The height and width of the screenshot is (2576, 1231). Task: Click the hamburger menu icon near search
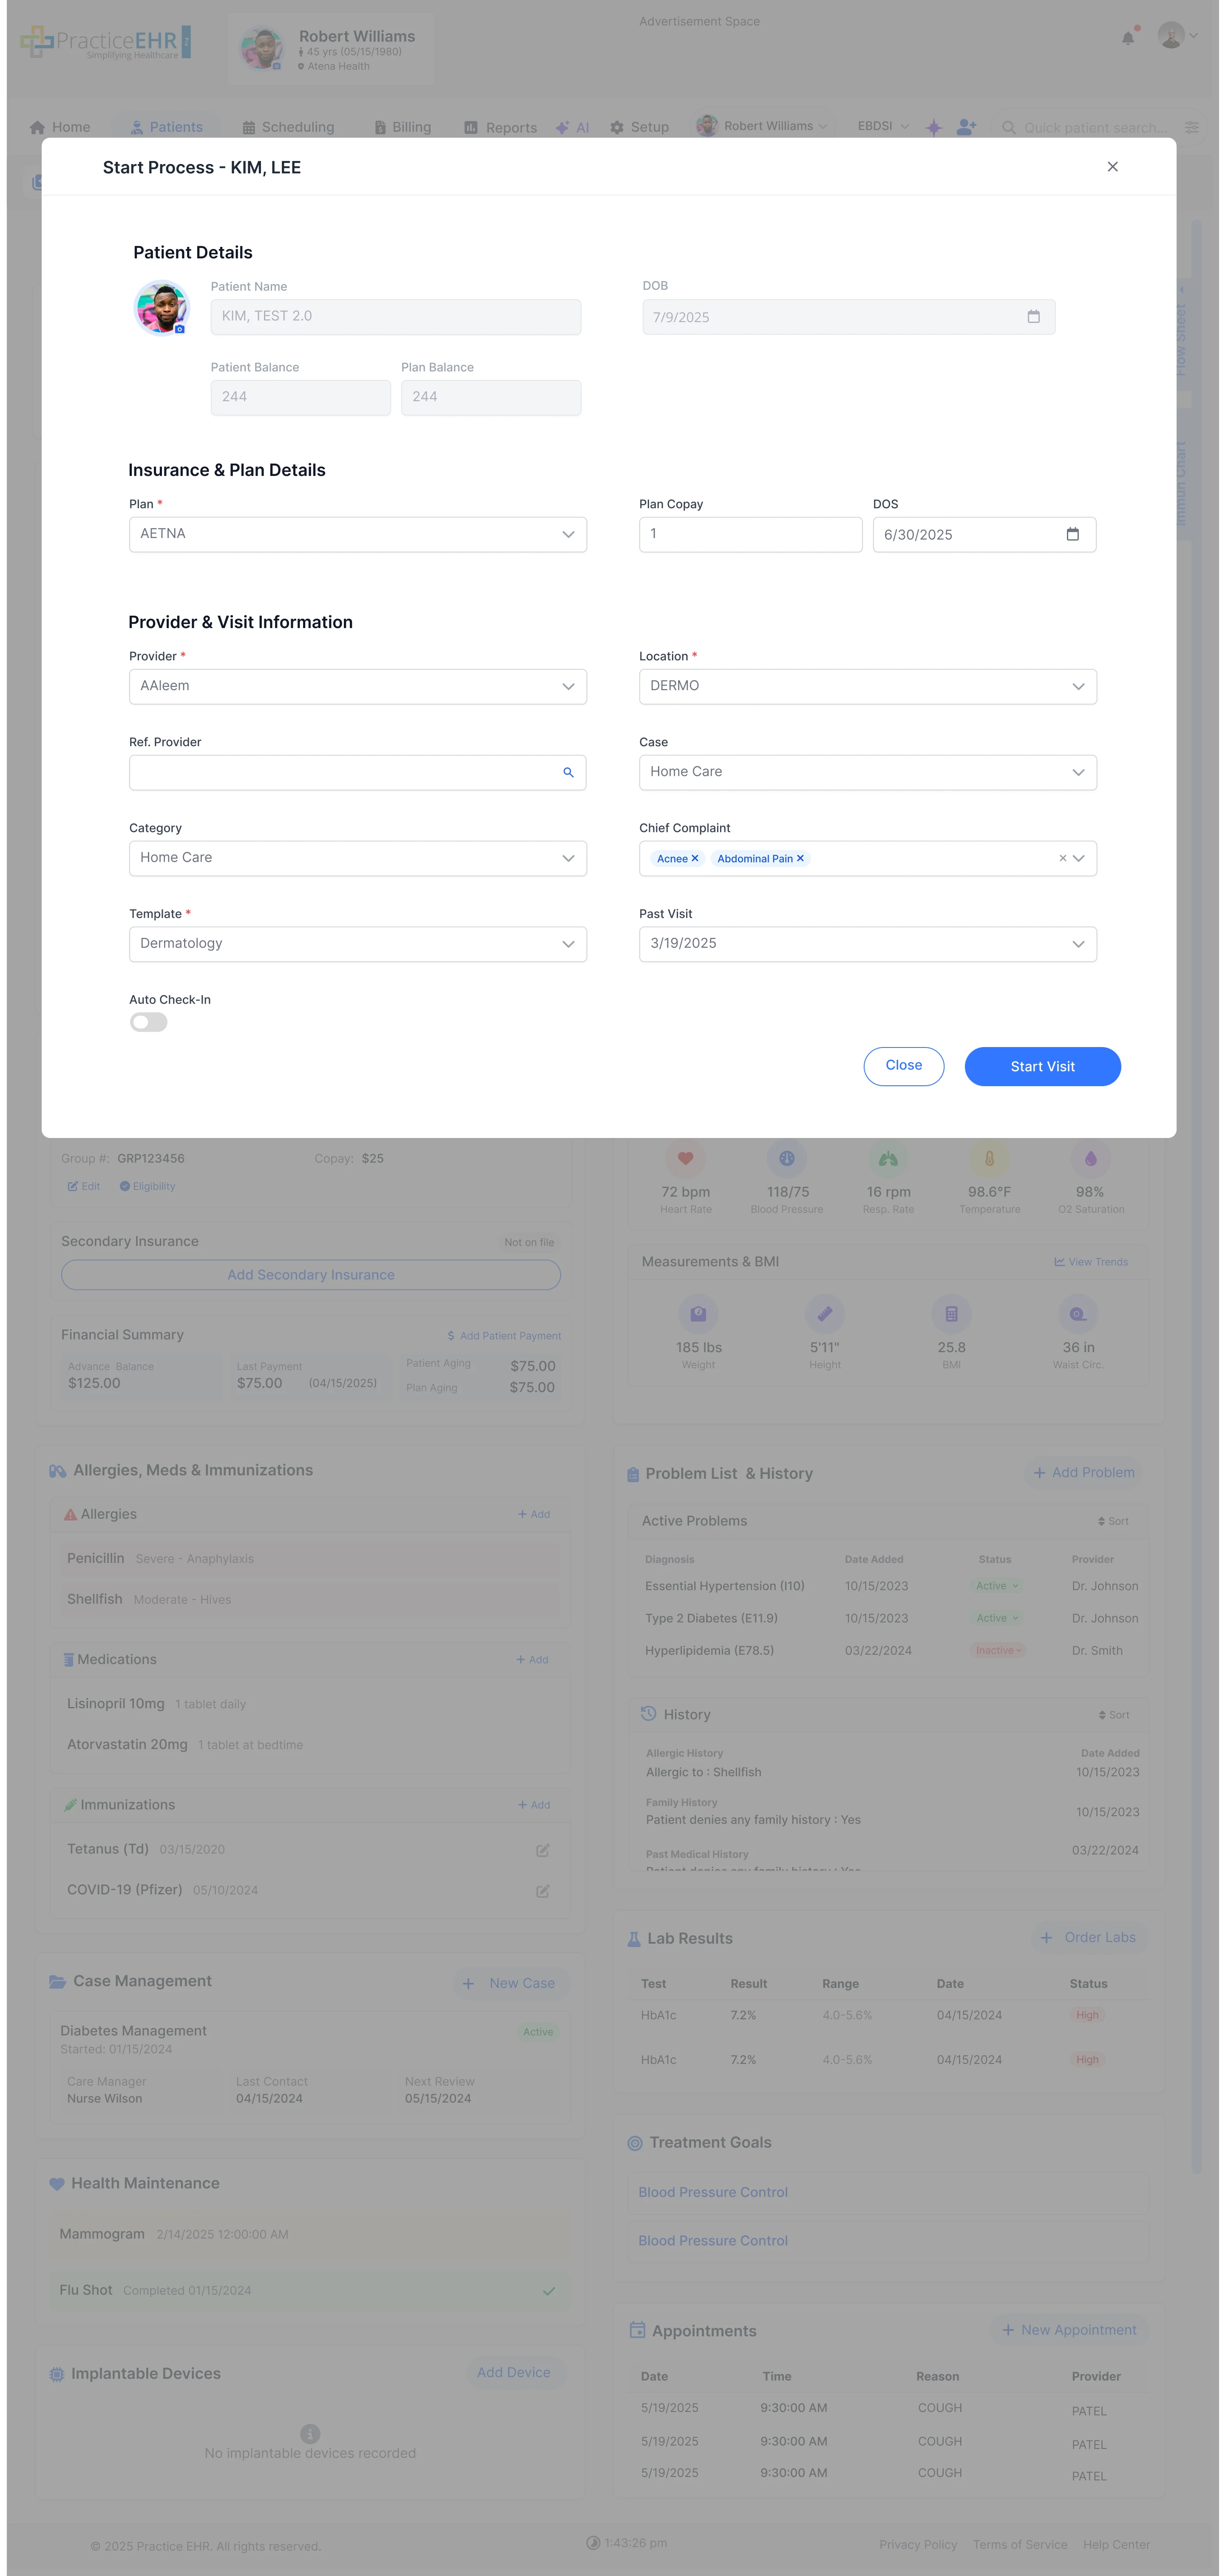click(x=1191, y=127)
